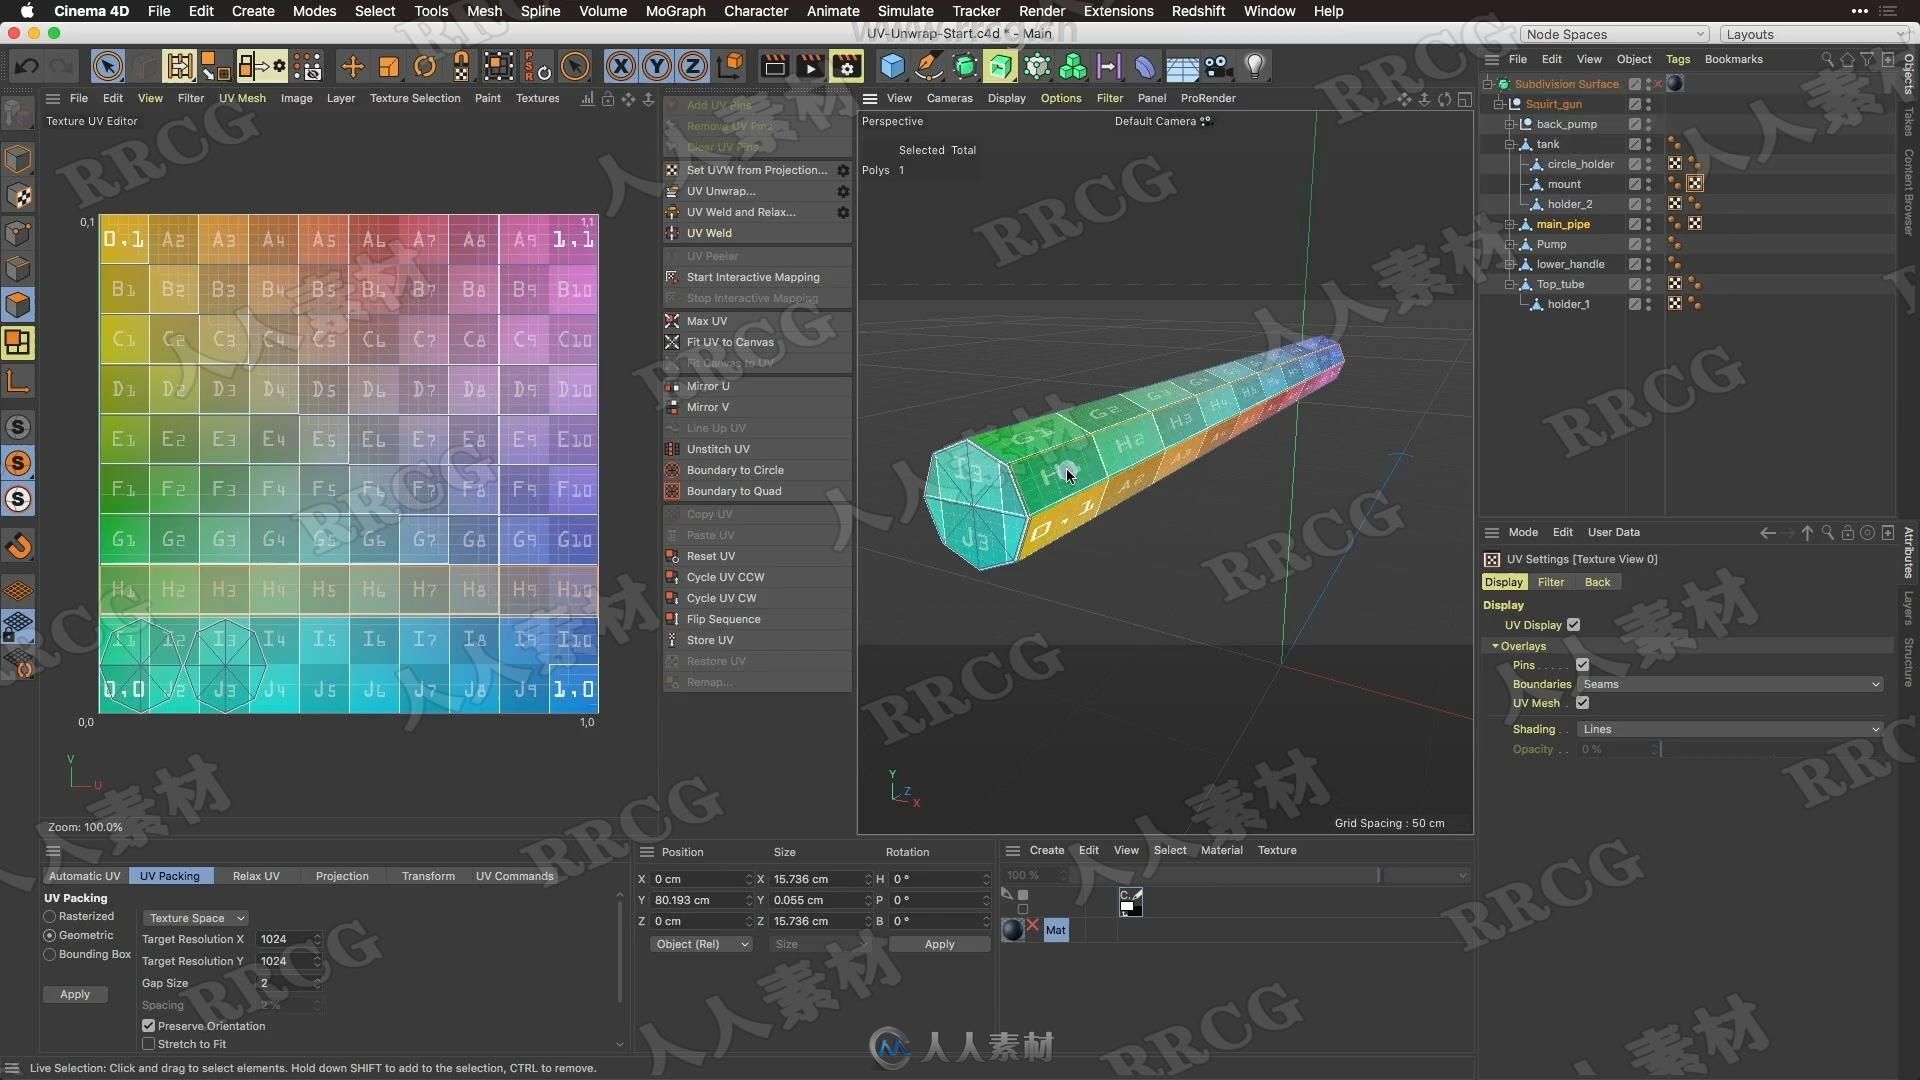Click UV Packing tab in bottom panel

pos(169,874)
